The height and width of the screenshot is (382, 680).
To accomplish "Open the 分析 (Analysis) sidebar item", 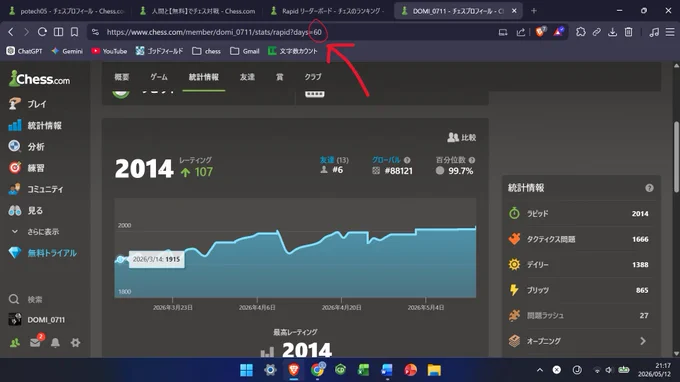I will [26, 147].
